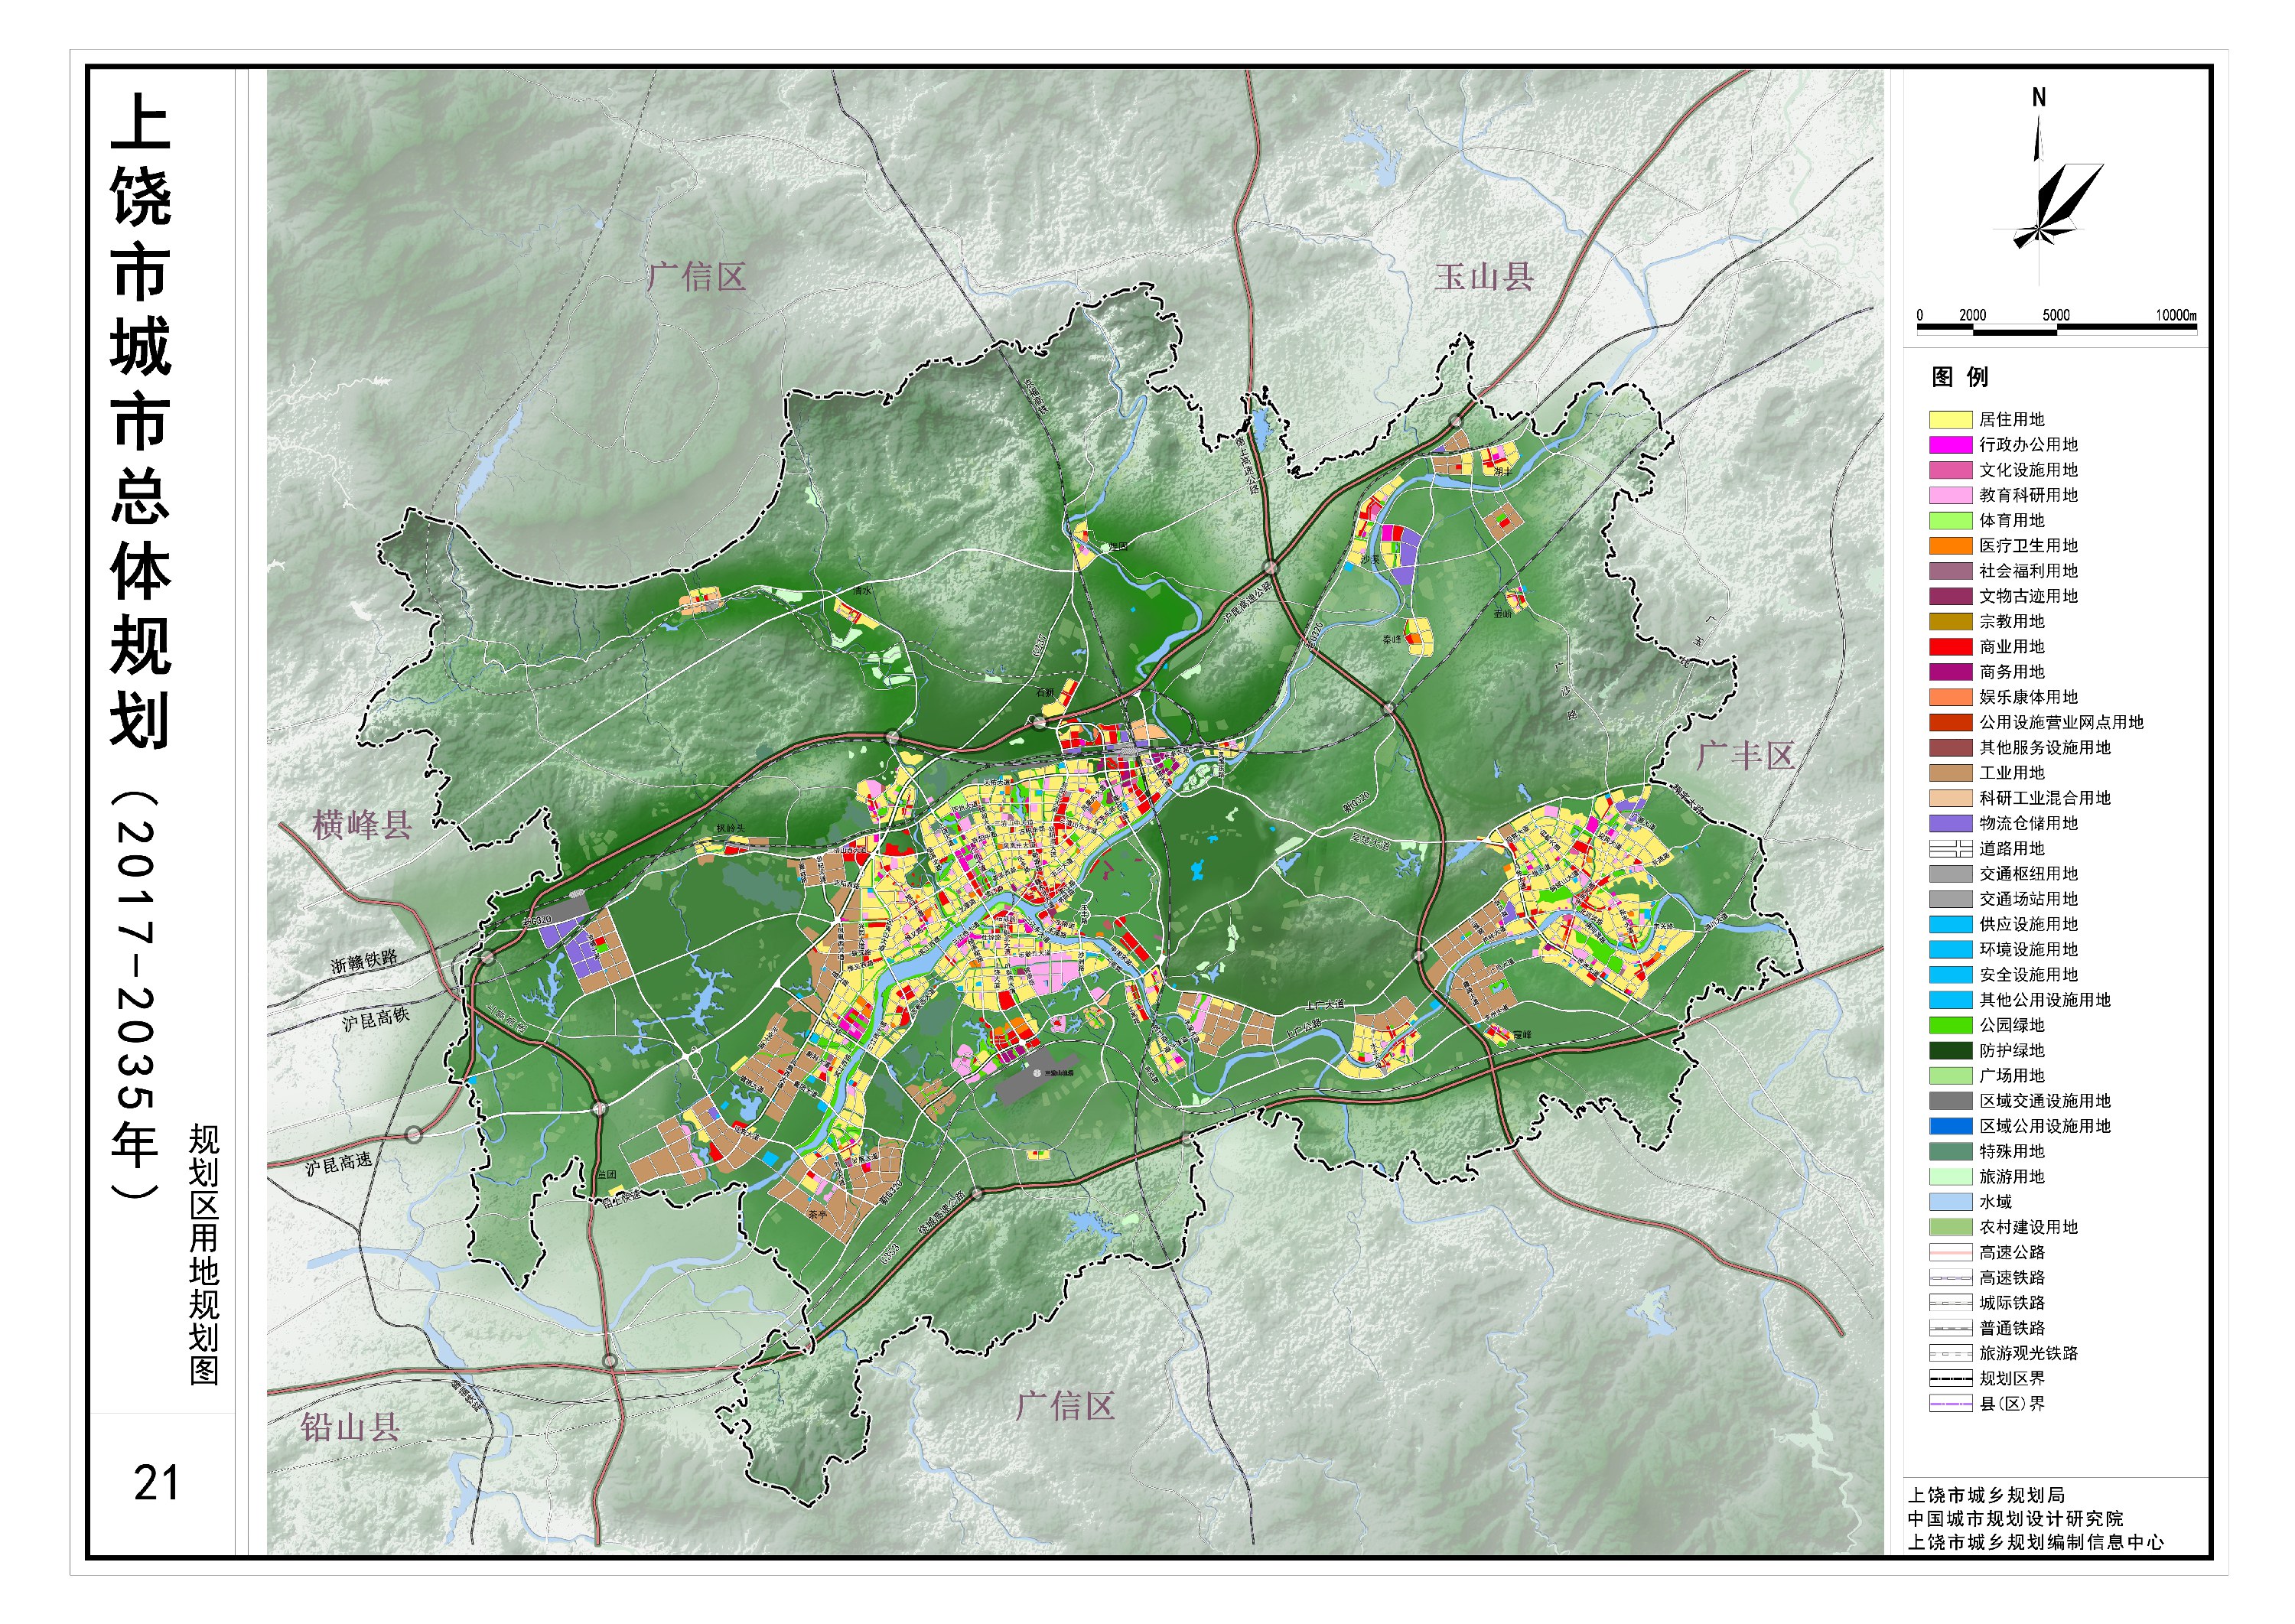Click the 中国城市规划设计研究院 credit line

[2015, 1519]
